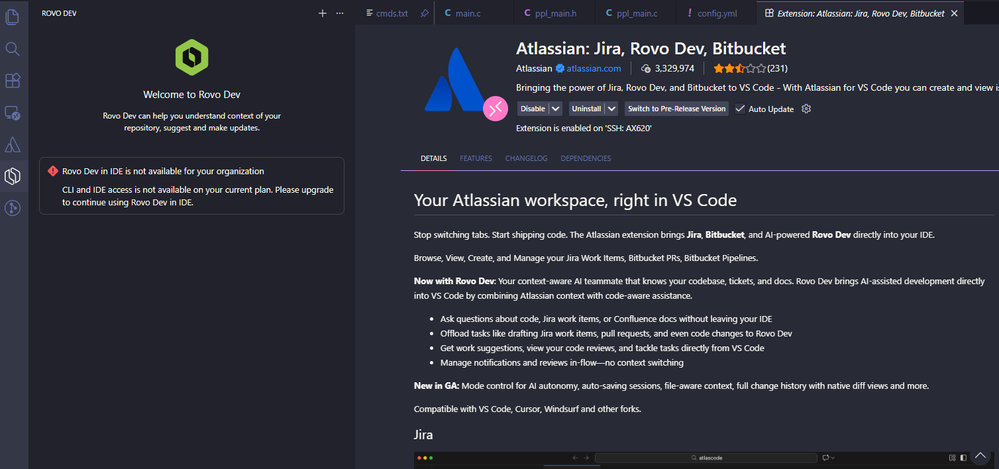Click the red error icon in the warning

coord(53,171)
